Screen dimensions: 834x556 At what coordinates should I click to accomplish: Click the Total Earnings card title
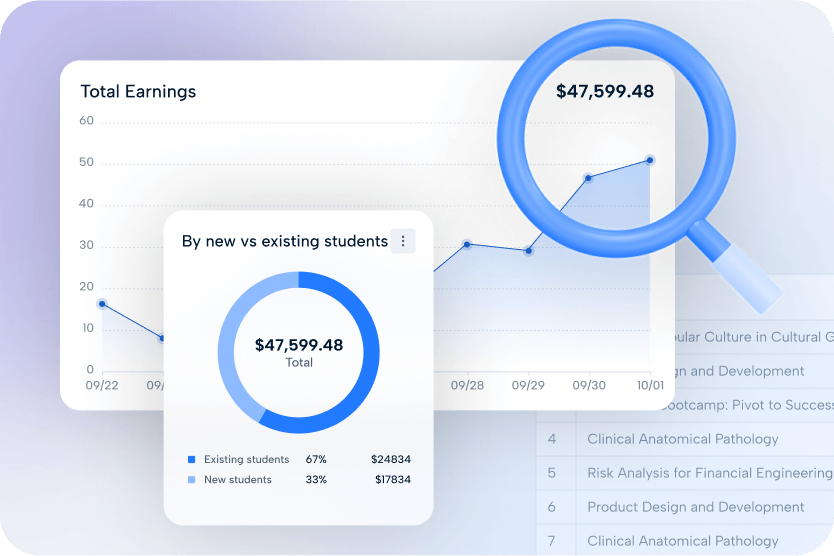coord(138,92)
